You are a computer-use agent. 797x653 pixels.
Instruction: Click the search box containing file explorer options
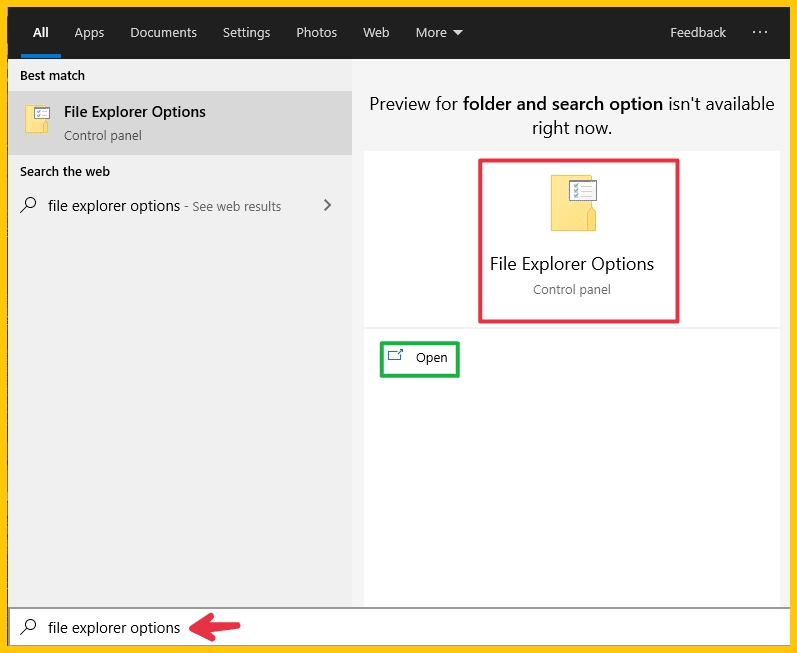coord(399,628)
